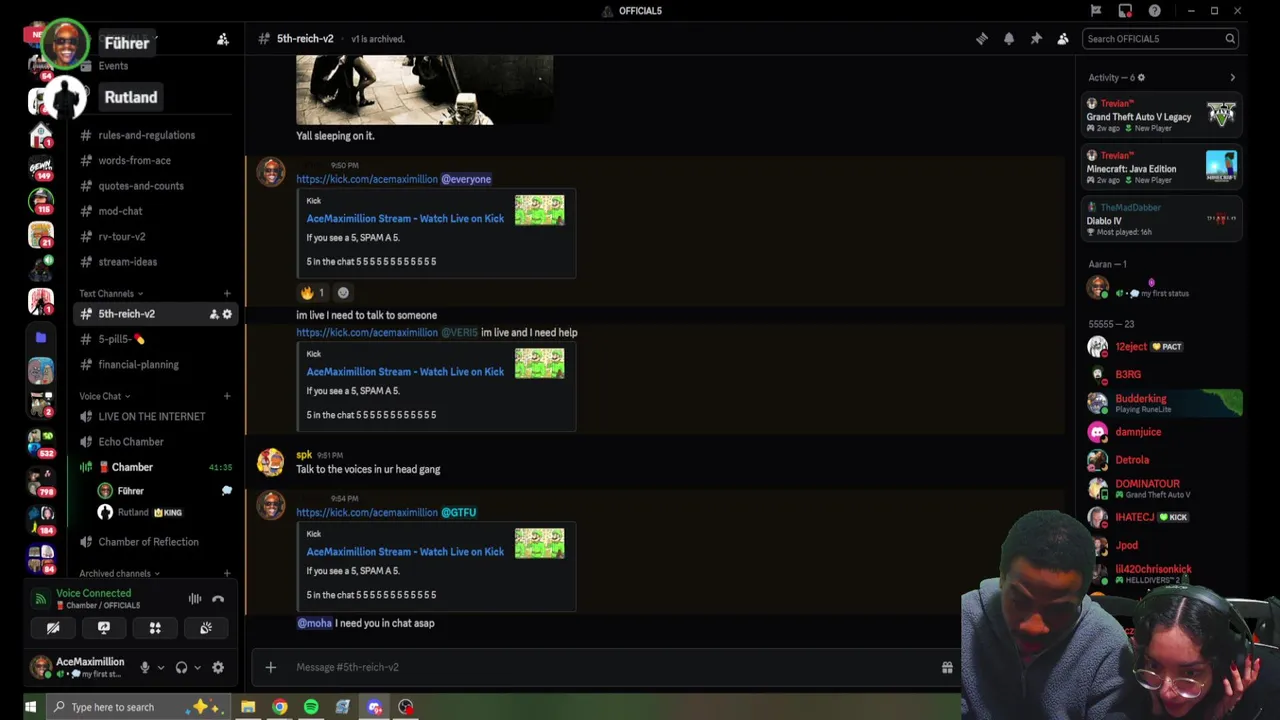Toggle noise suppression in voice panel

point(195,599)
